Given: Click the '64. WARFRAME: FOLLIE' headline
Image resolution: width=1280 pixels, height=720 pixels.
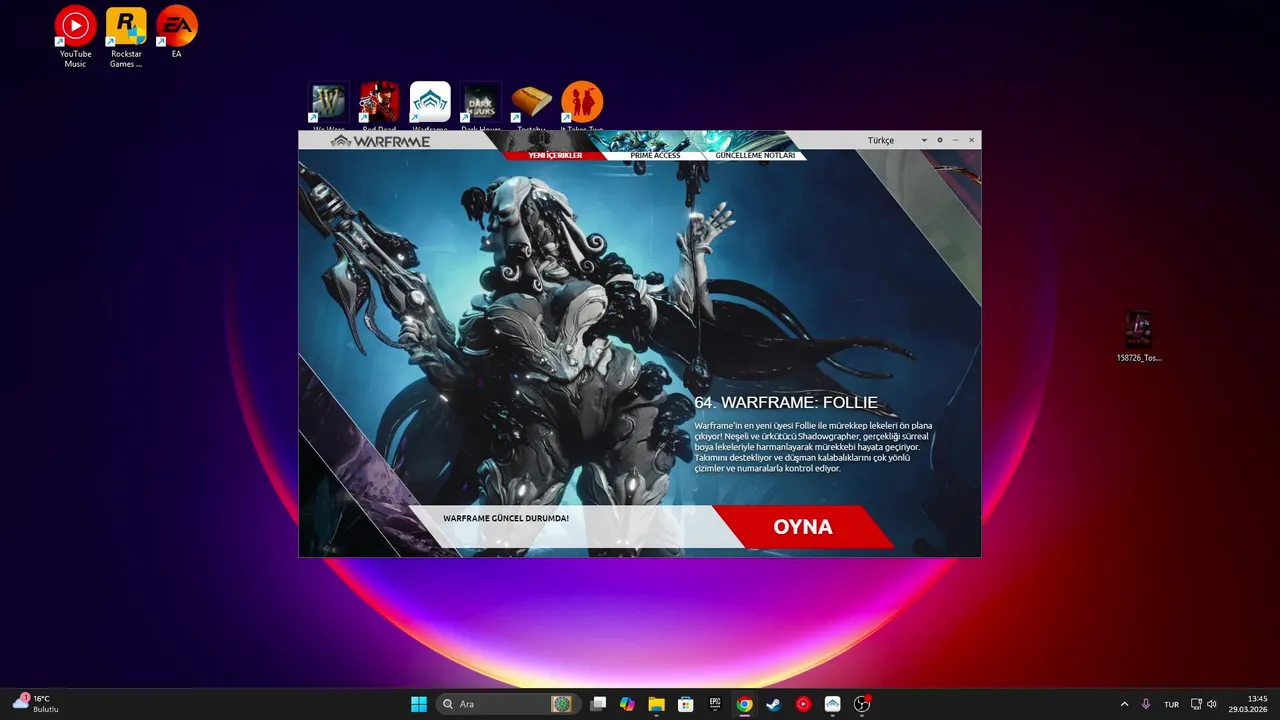Looking at the screenshot, I should tap(786, 403).
